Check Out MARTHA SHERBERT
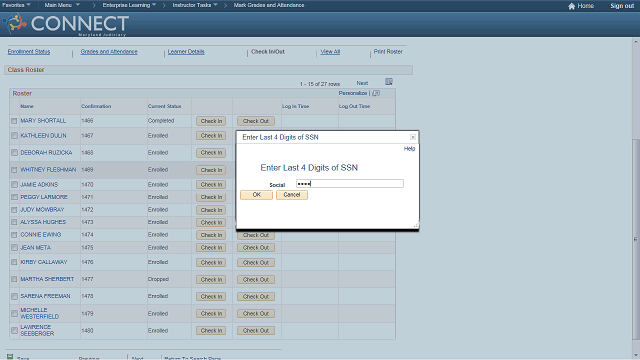This screenshot has height=360, width=640. point(256,280)
